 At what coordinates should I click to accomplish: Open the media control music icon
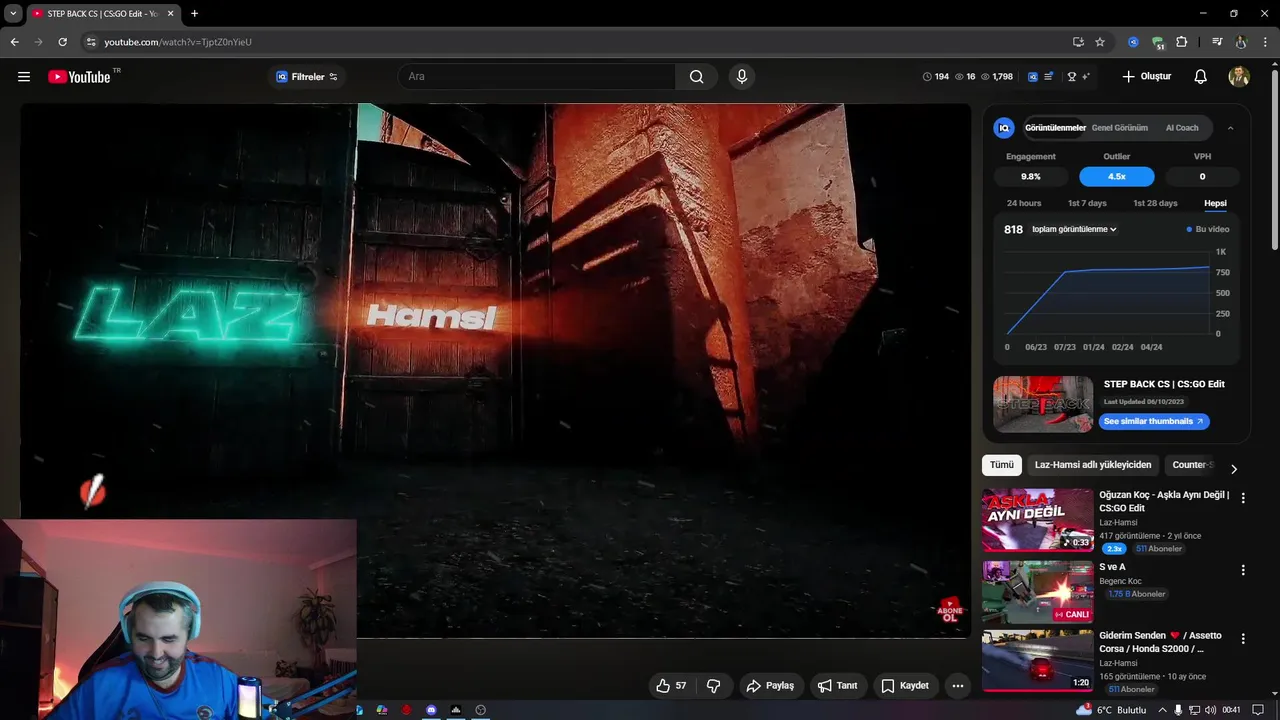(1217, 42)
